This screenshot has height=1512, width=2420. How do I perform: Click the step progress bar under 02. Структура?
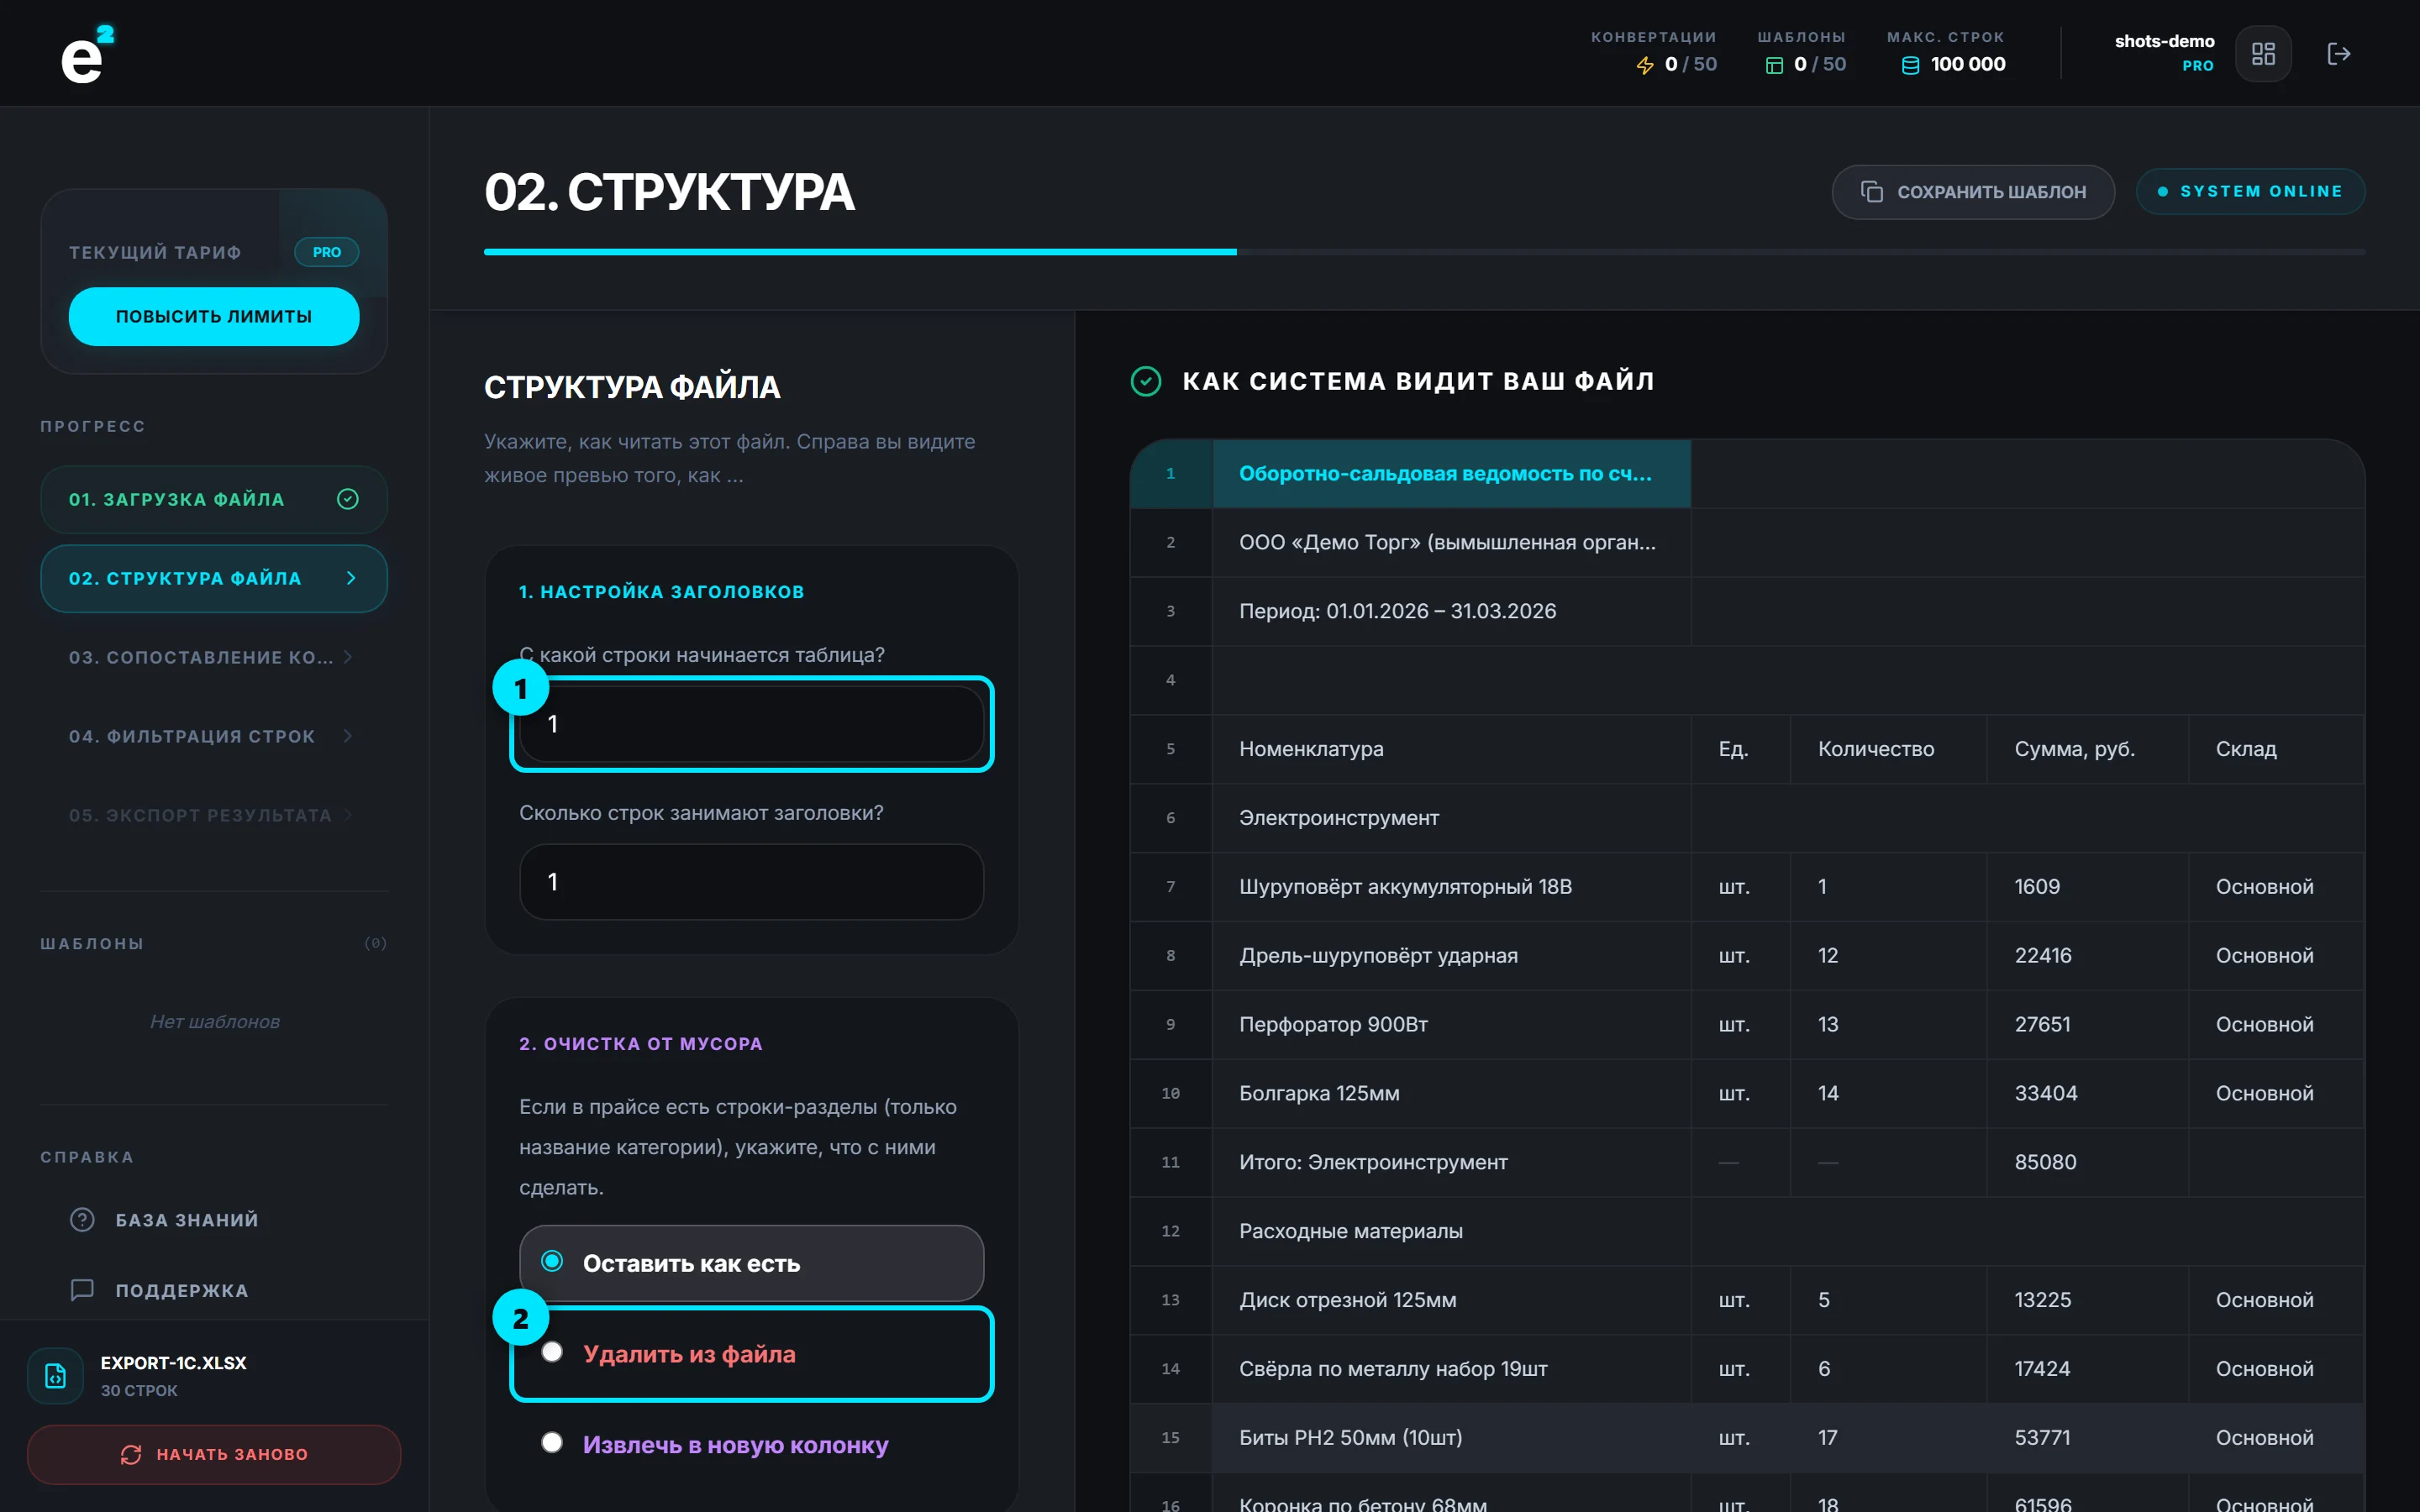(x=1424, y=252)
